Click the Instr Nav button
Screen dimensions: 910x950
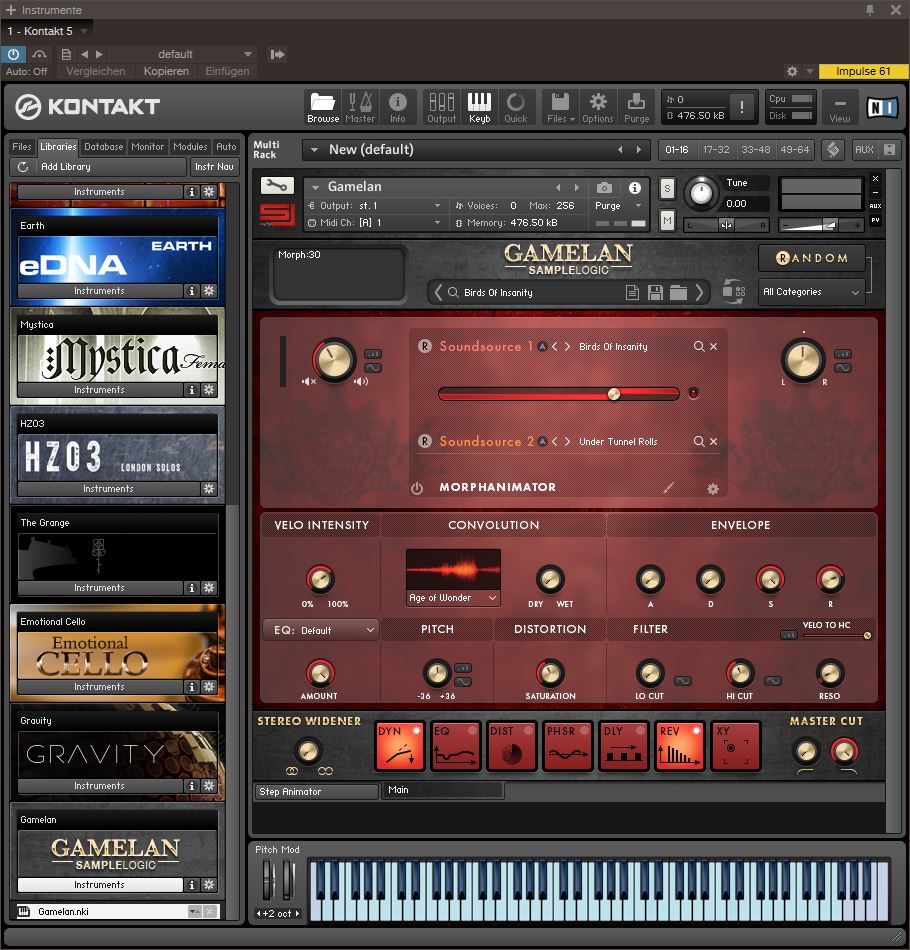[214, 167]
